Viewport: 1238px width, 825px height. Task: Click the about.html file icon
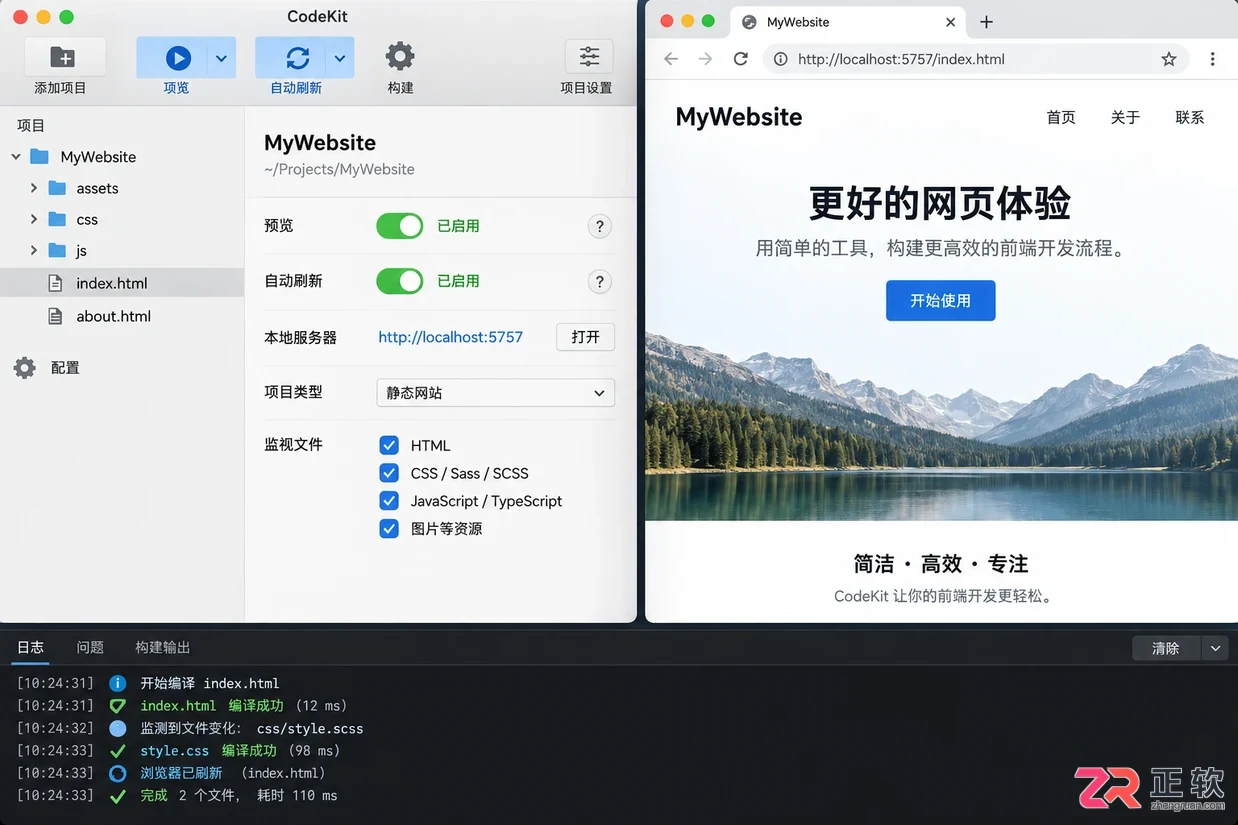[x=56, y=316]
